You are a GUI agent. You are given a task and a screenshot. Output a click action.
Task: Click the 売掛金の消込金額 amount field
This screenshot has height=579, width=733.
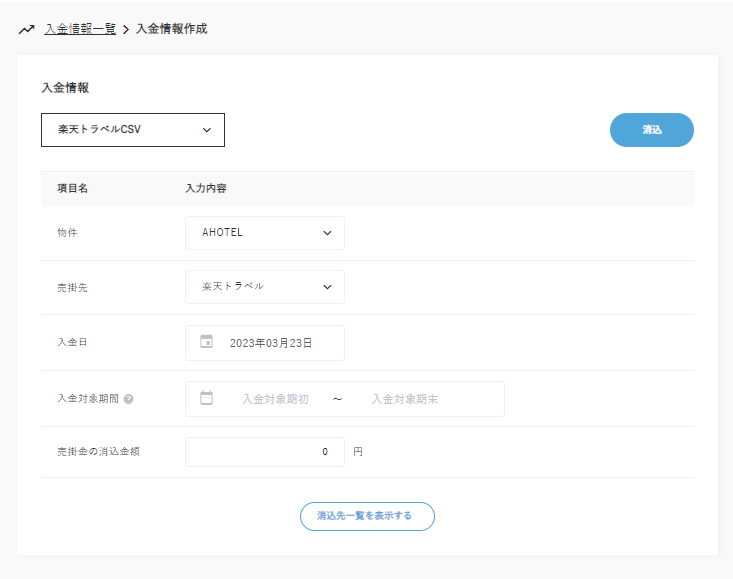pos(265,452)
